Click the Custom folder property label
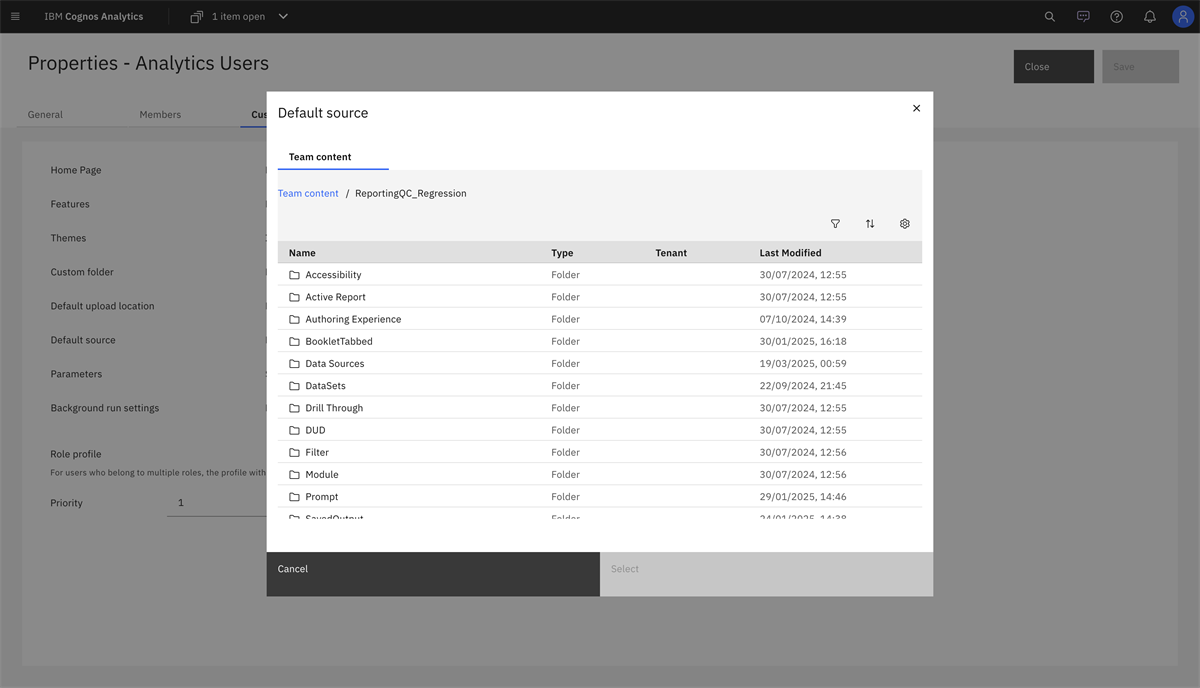The image size is (1200, 688). coord(82,272)
